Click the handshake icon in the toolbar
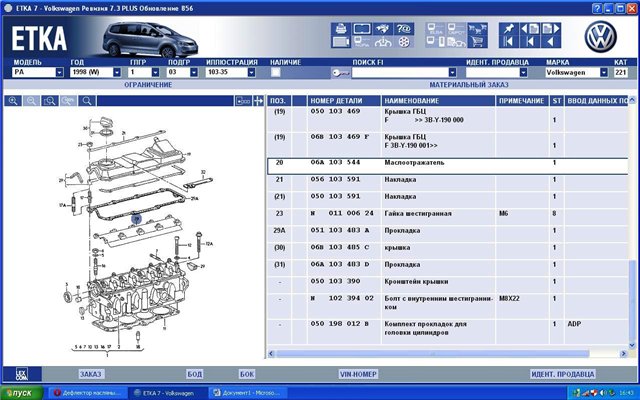 pos(383,29)
